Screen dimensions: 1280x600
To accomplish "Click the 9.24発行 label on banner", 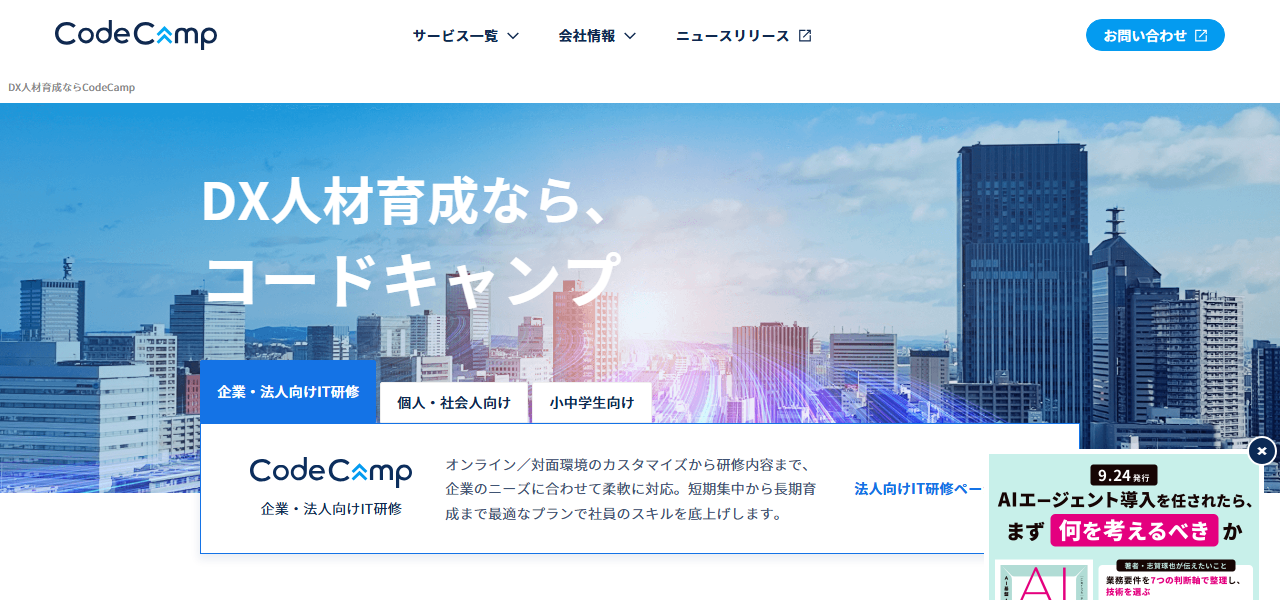I will click(1124, 475).
